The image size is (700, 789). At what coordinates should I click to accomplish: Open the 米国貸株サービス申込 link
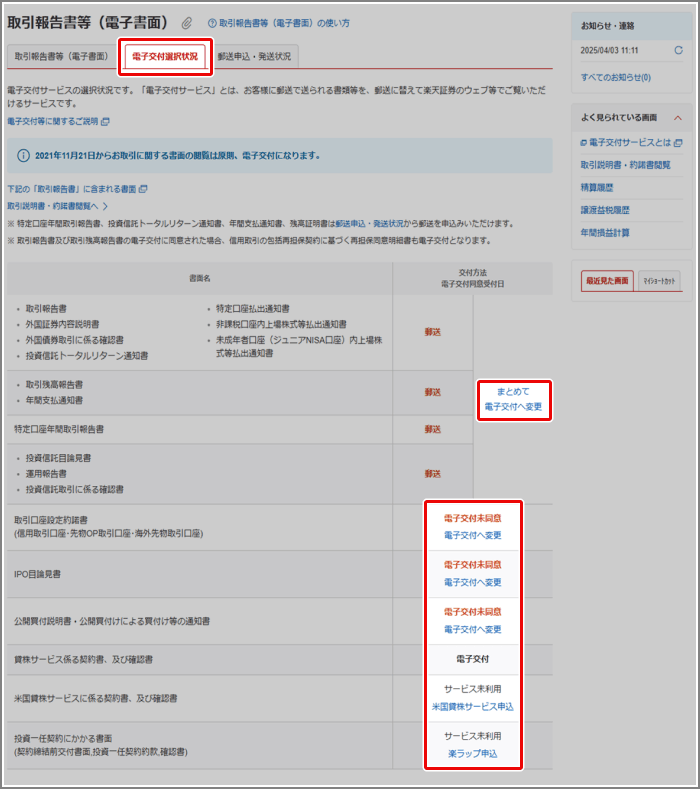pyautogui.click(x=473, y=706)
